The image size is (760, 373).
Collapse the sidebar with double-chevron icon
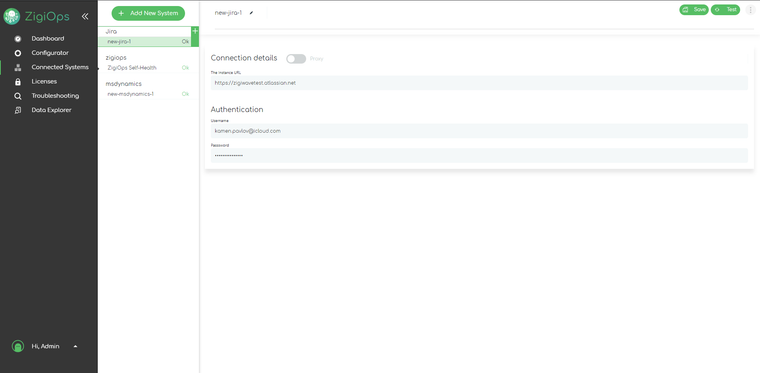pyautogui.click(x=85, y=16)
